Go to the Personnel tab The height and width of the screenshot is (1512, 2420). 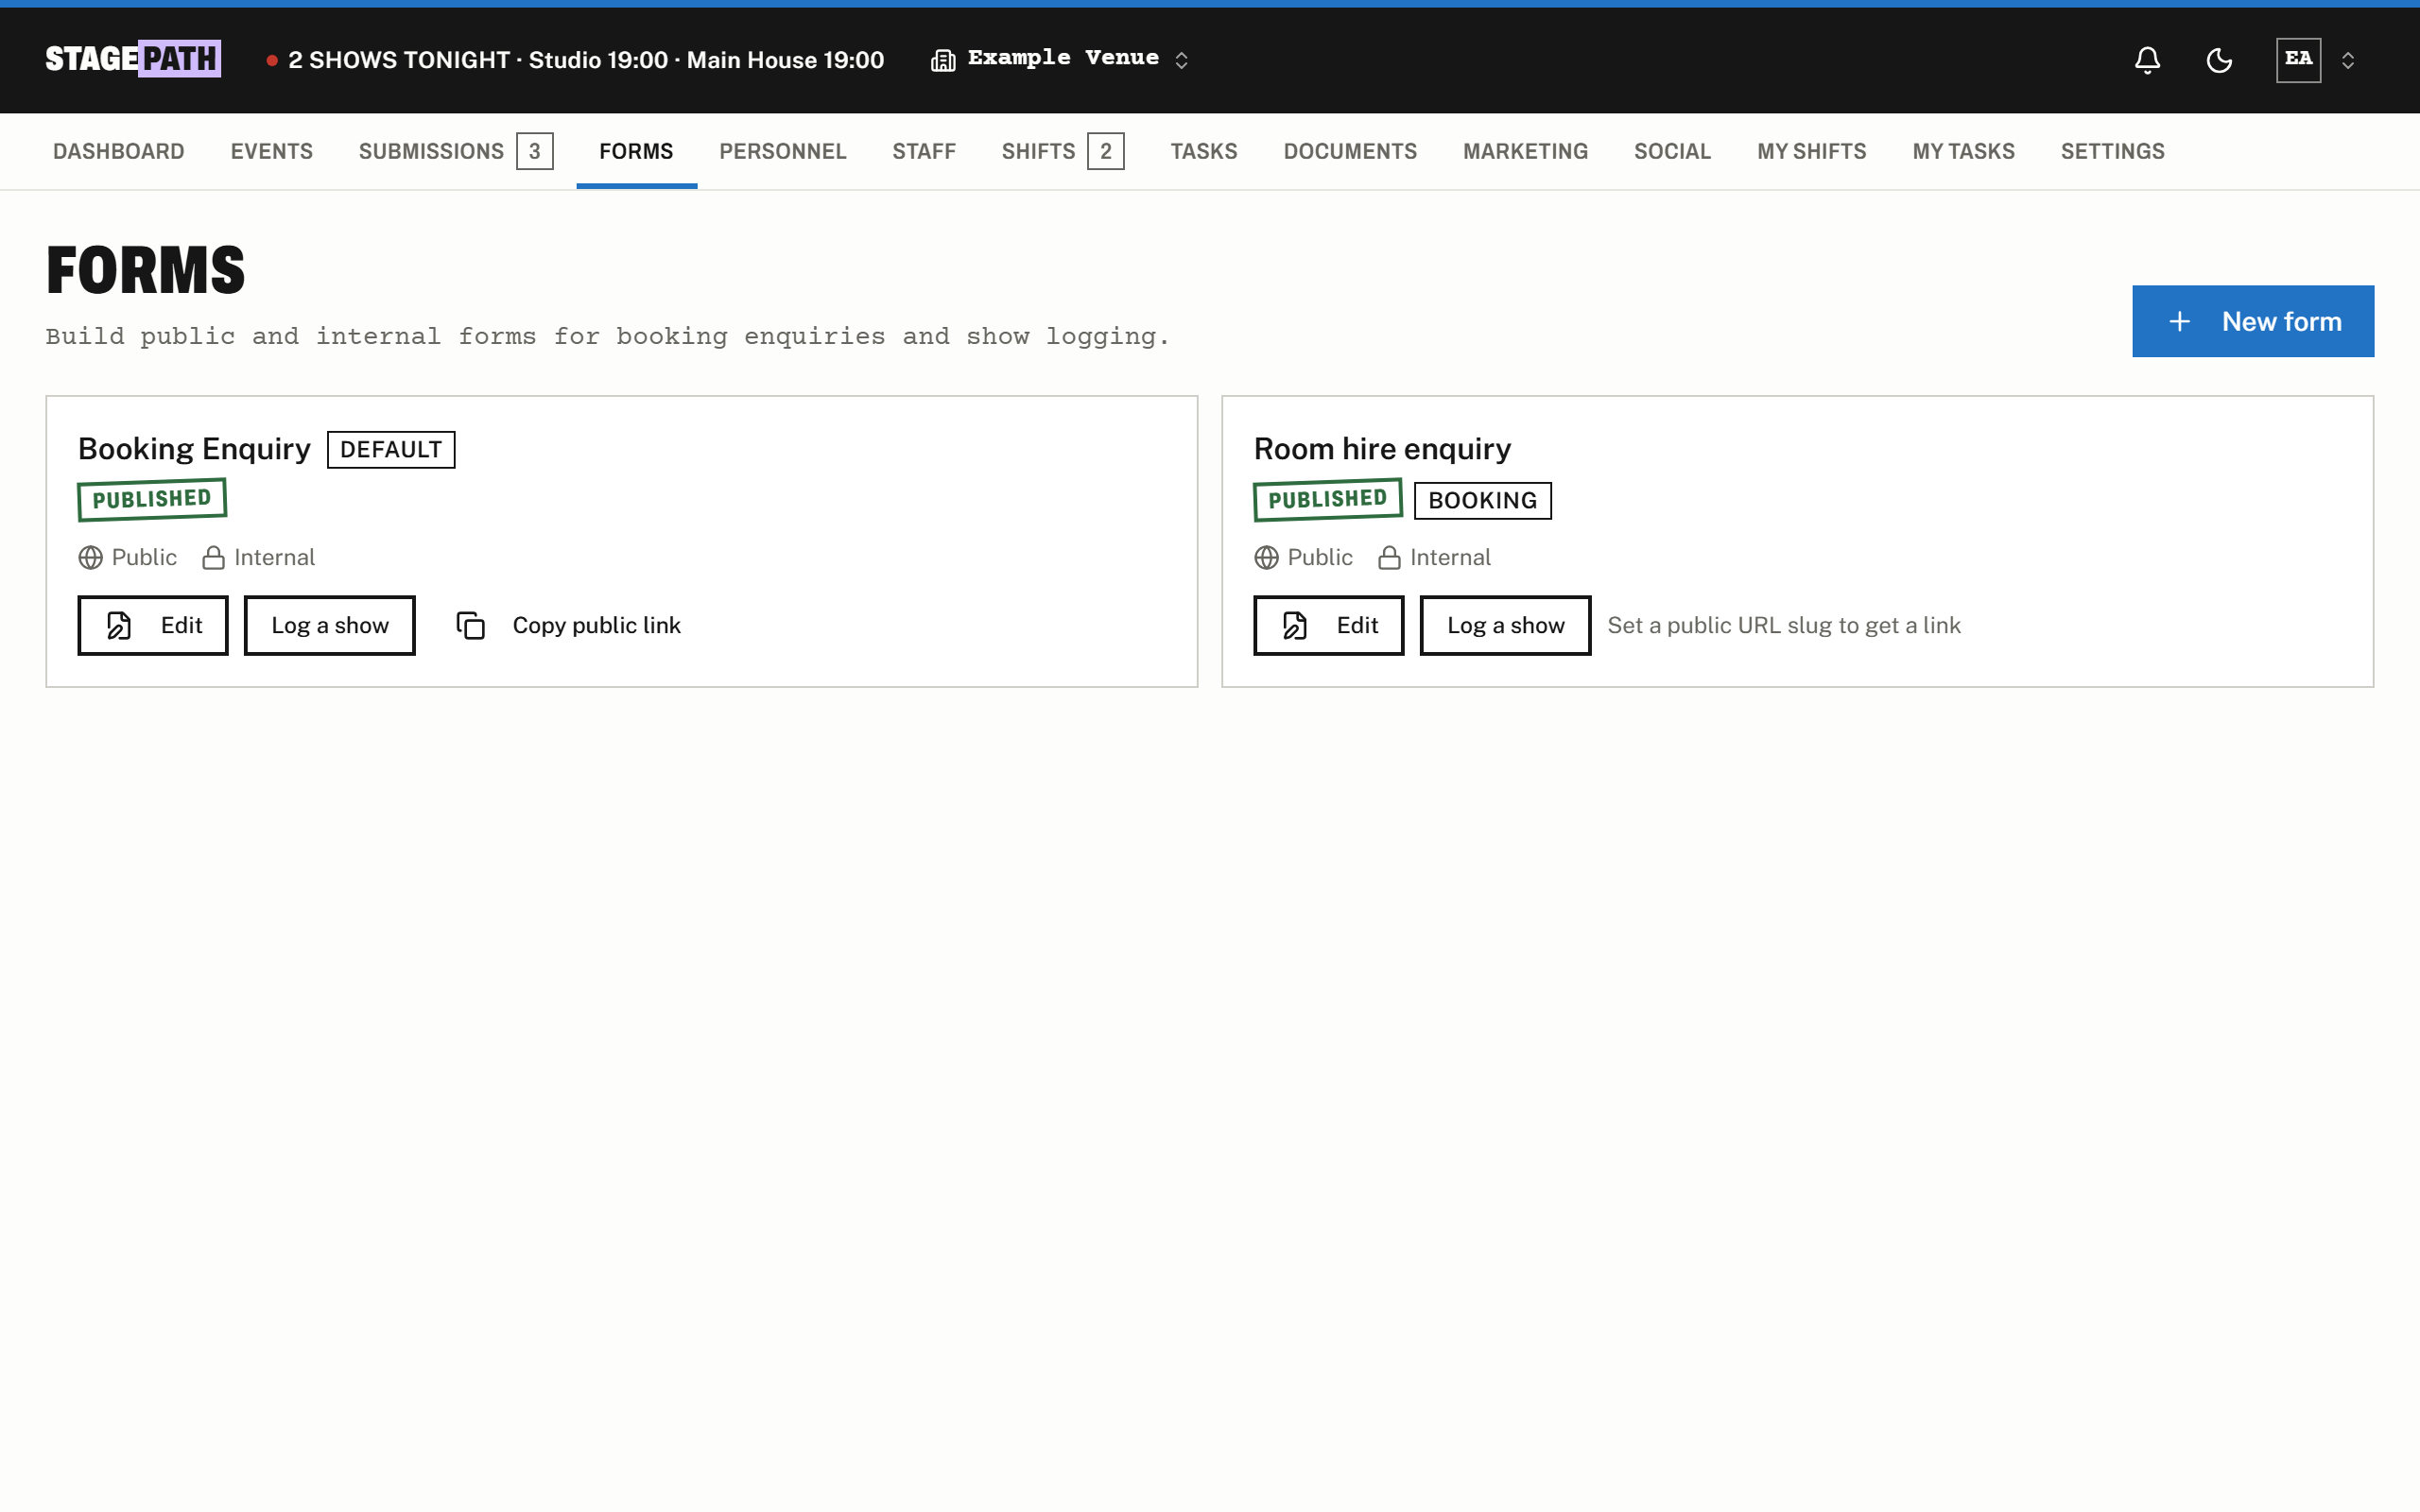783,151
